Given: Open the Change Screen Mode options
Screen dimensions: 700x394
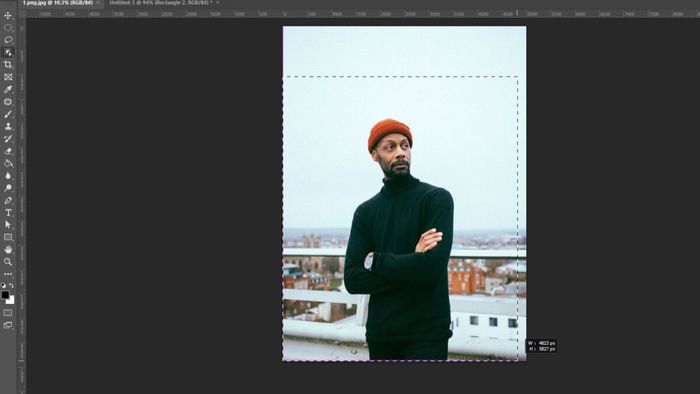Looking at the screenshot, I should pyautogui.click(x=8, y=325).
